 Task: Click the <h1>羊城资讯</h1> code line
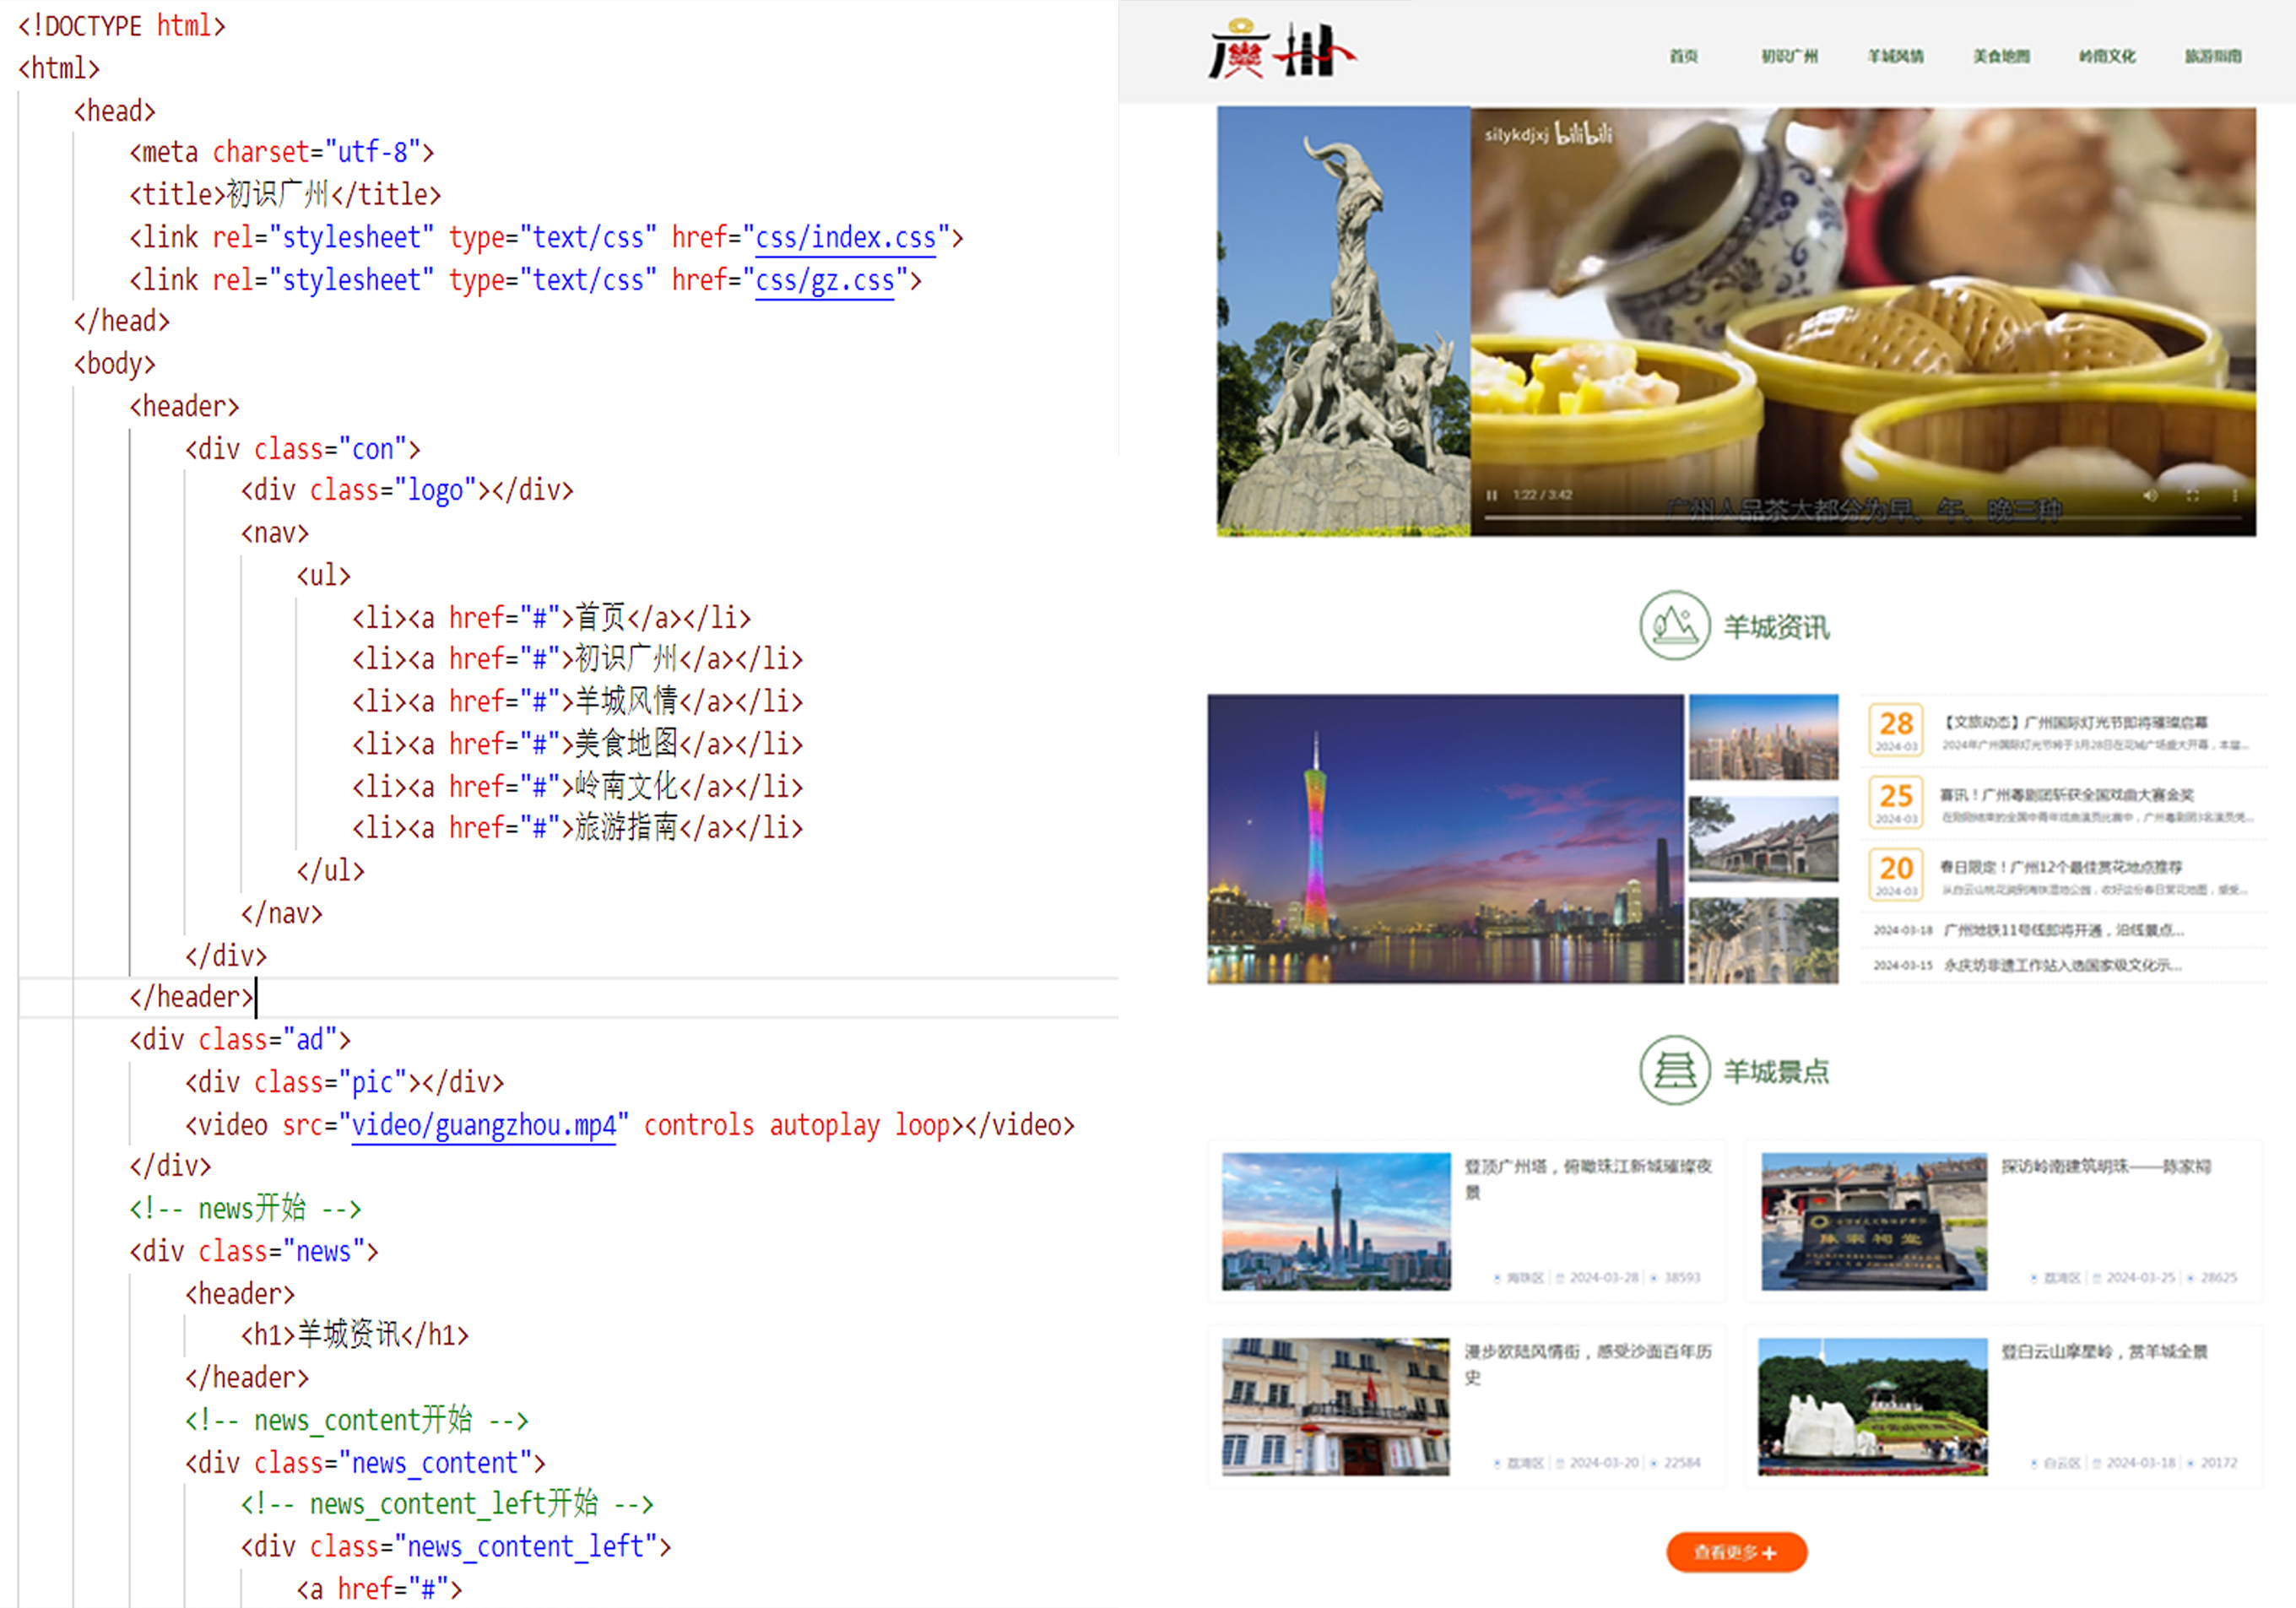[355, 1335]
